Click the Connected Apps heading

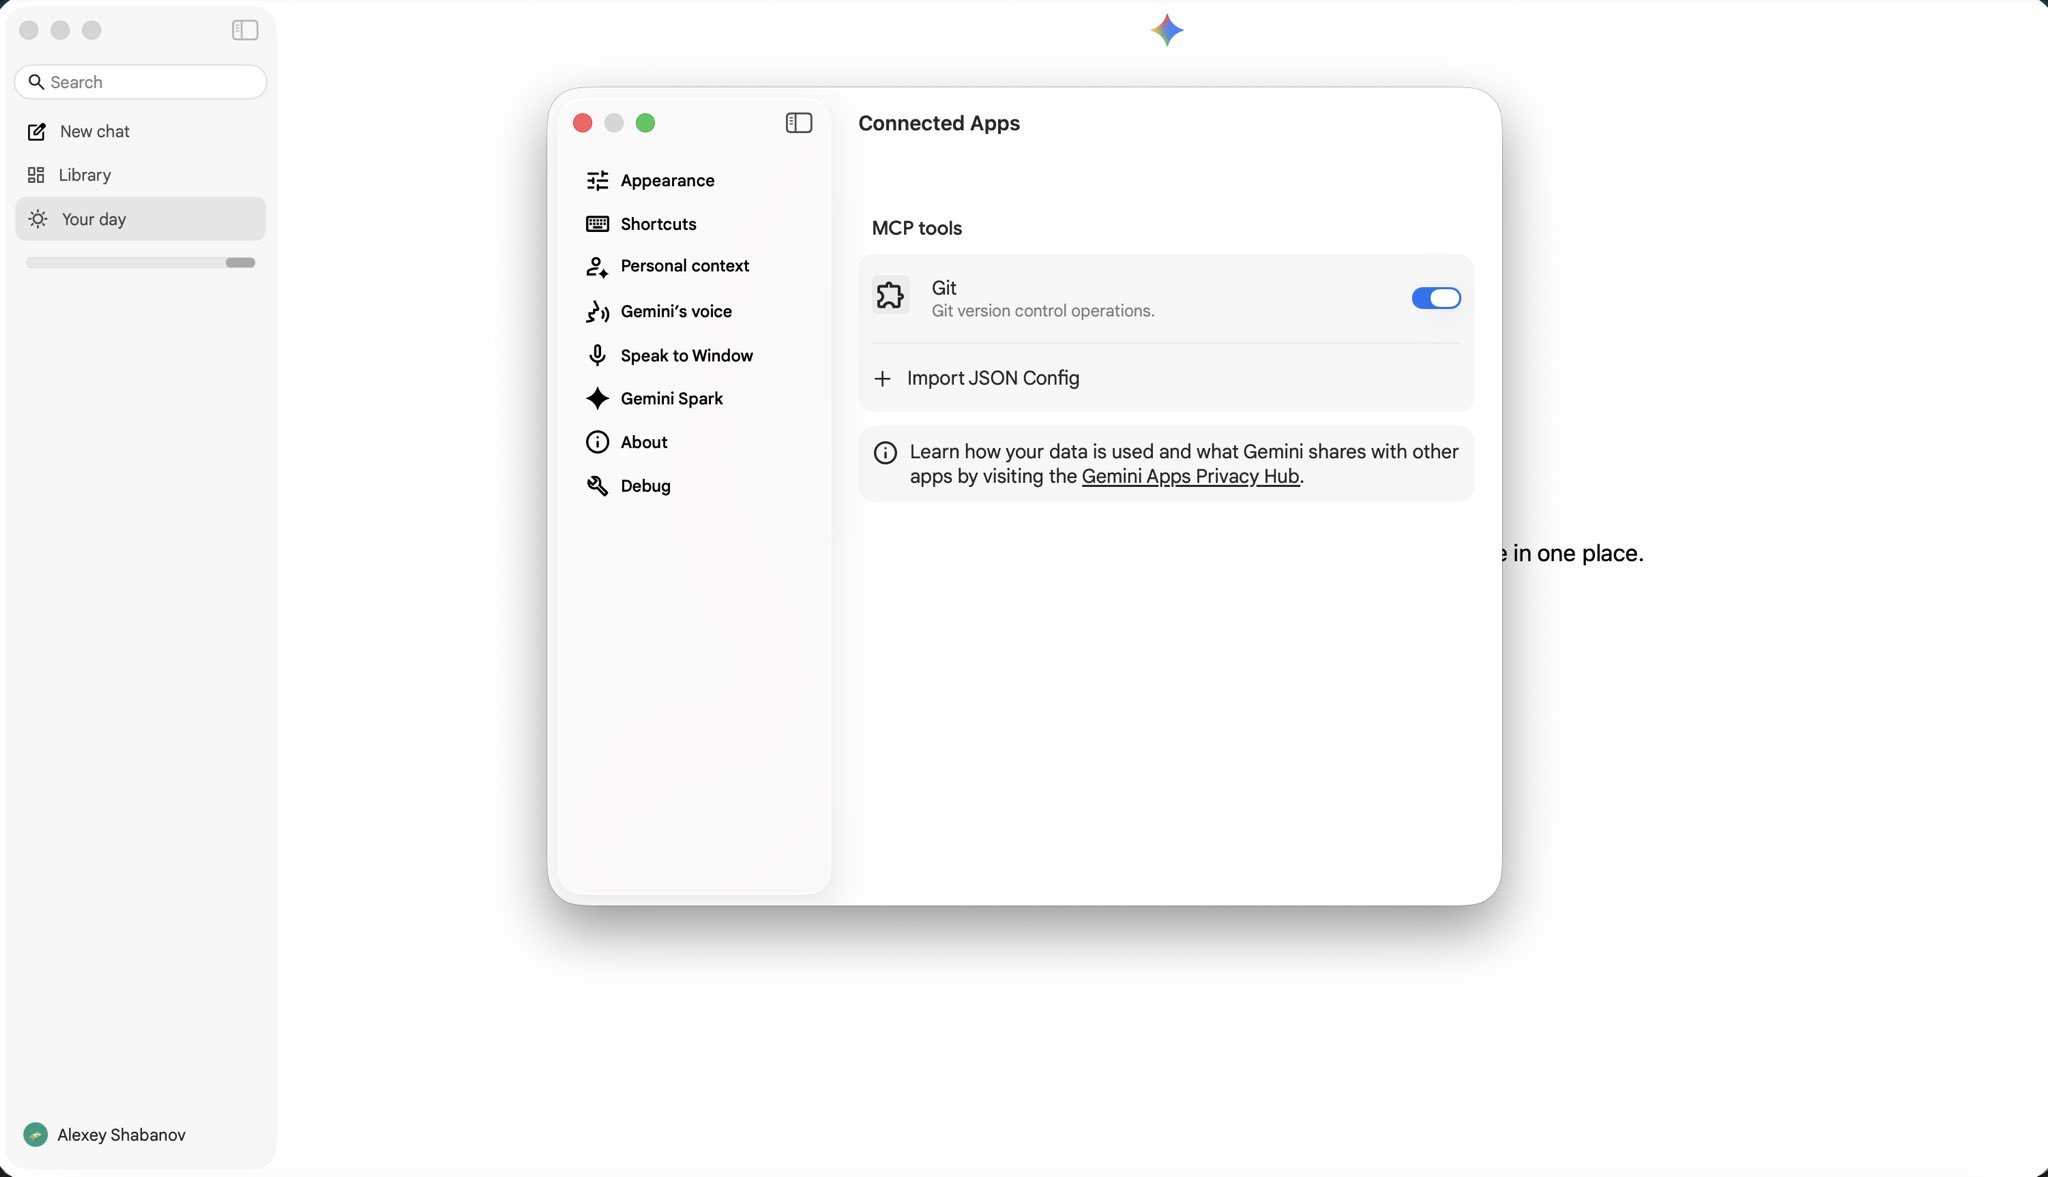coord(939,123)
